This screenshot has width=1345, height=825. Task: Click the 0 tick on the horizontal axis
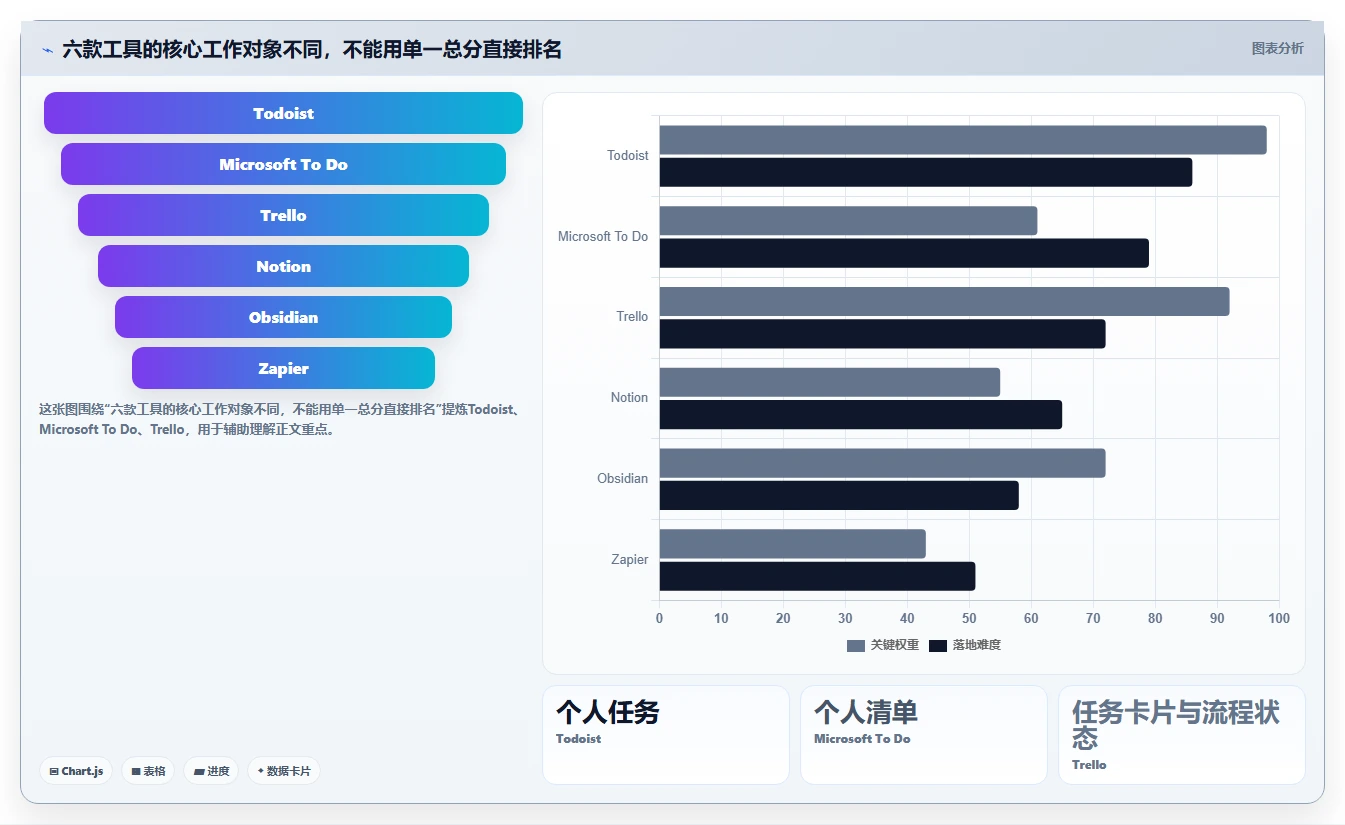pyautogui.click(x=659, y=618)
